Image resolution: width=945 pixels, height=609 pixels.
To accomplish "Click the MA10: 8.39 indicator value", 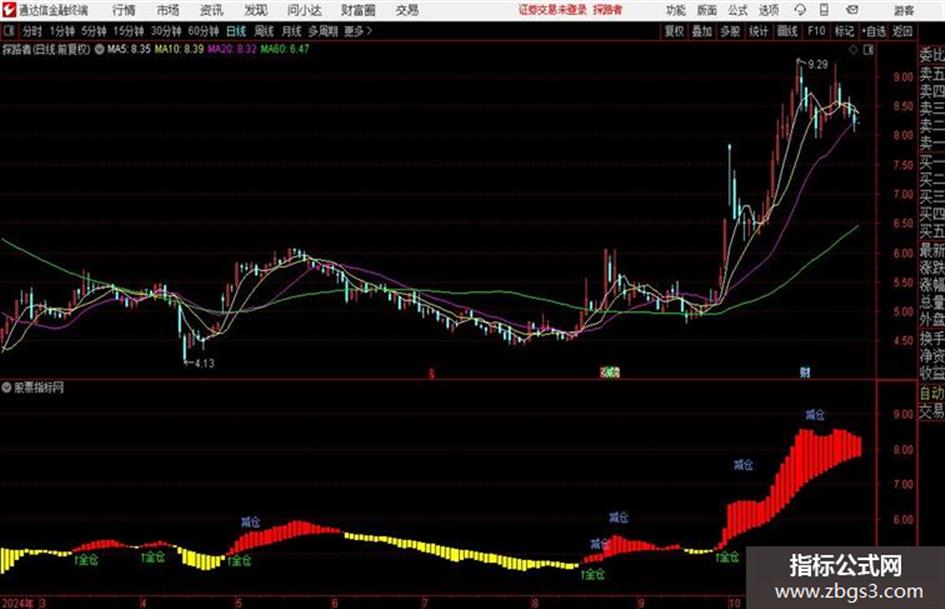I will click(179, 49).
